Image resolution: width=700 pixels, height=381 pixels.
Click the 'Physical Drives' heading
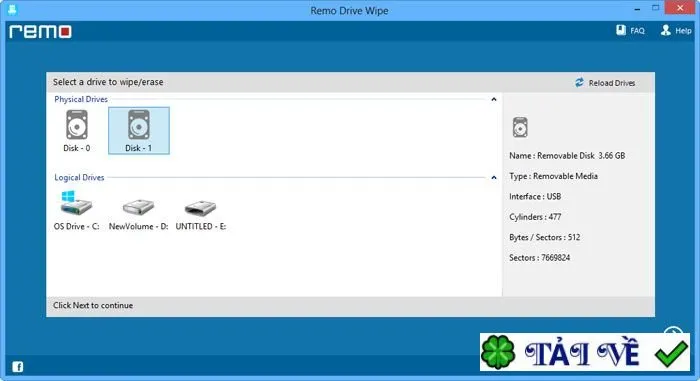(x=81, y=99)
